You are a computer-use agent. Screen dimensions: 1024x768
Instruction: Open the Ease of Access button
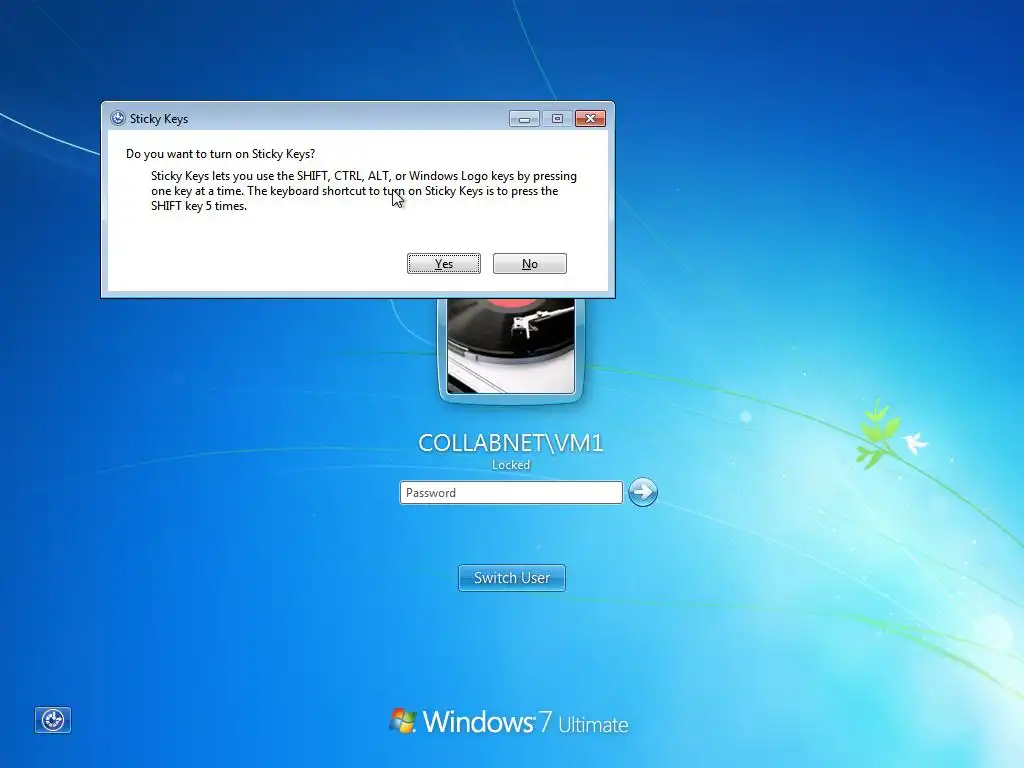[53, 720]
